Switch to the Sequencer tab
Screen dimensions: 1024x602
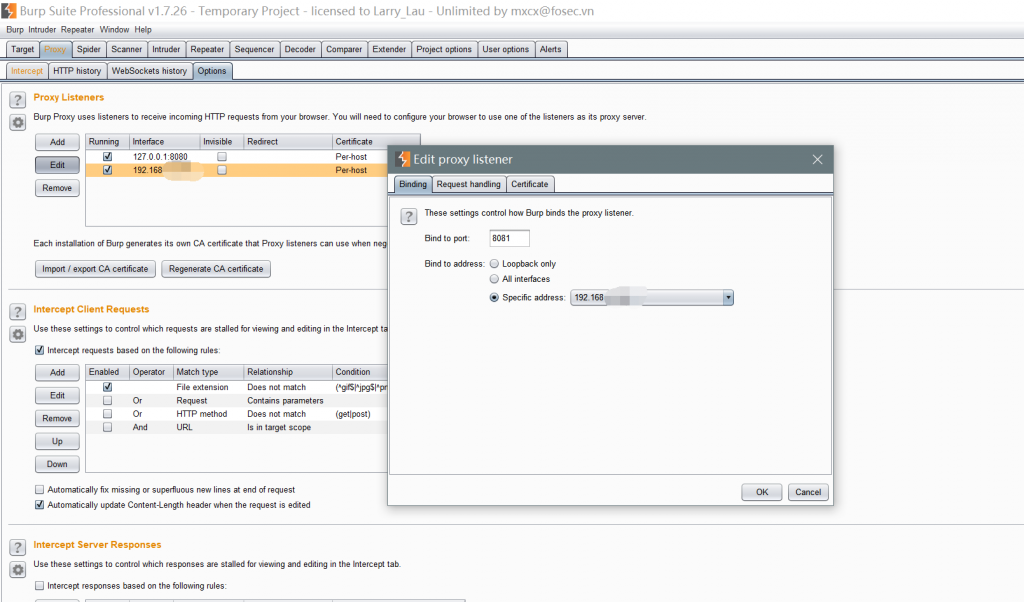[x=255, y=49]
